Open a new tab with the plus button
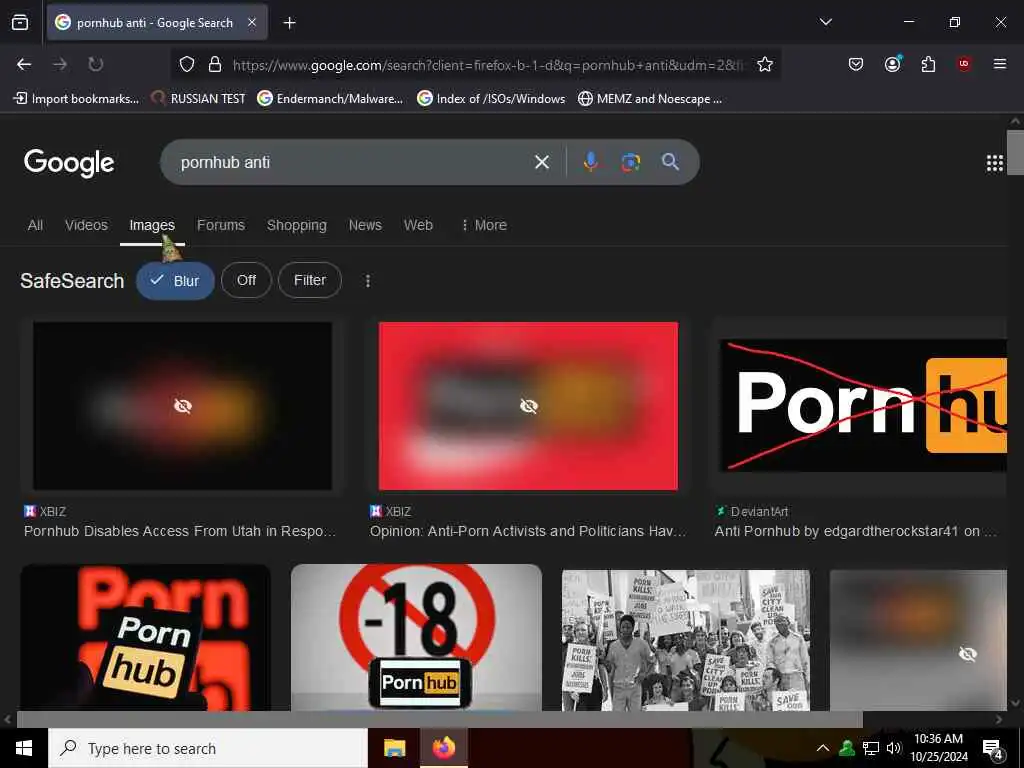Screen dimensions: 1024x768 tap(289, 23)
